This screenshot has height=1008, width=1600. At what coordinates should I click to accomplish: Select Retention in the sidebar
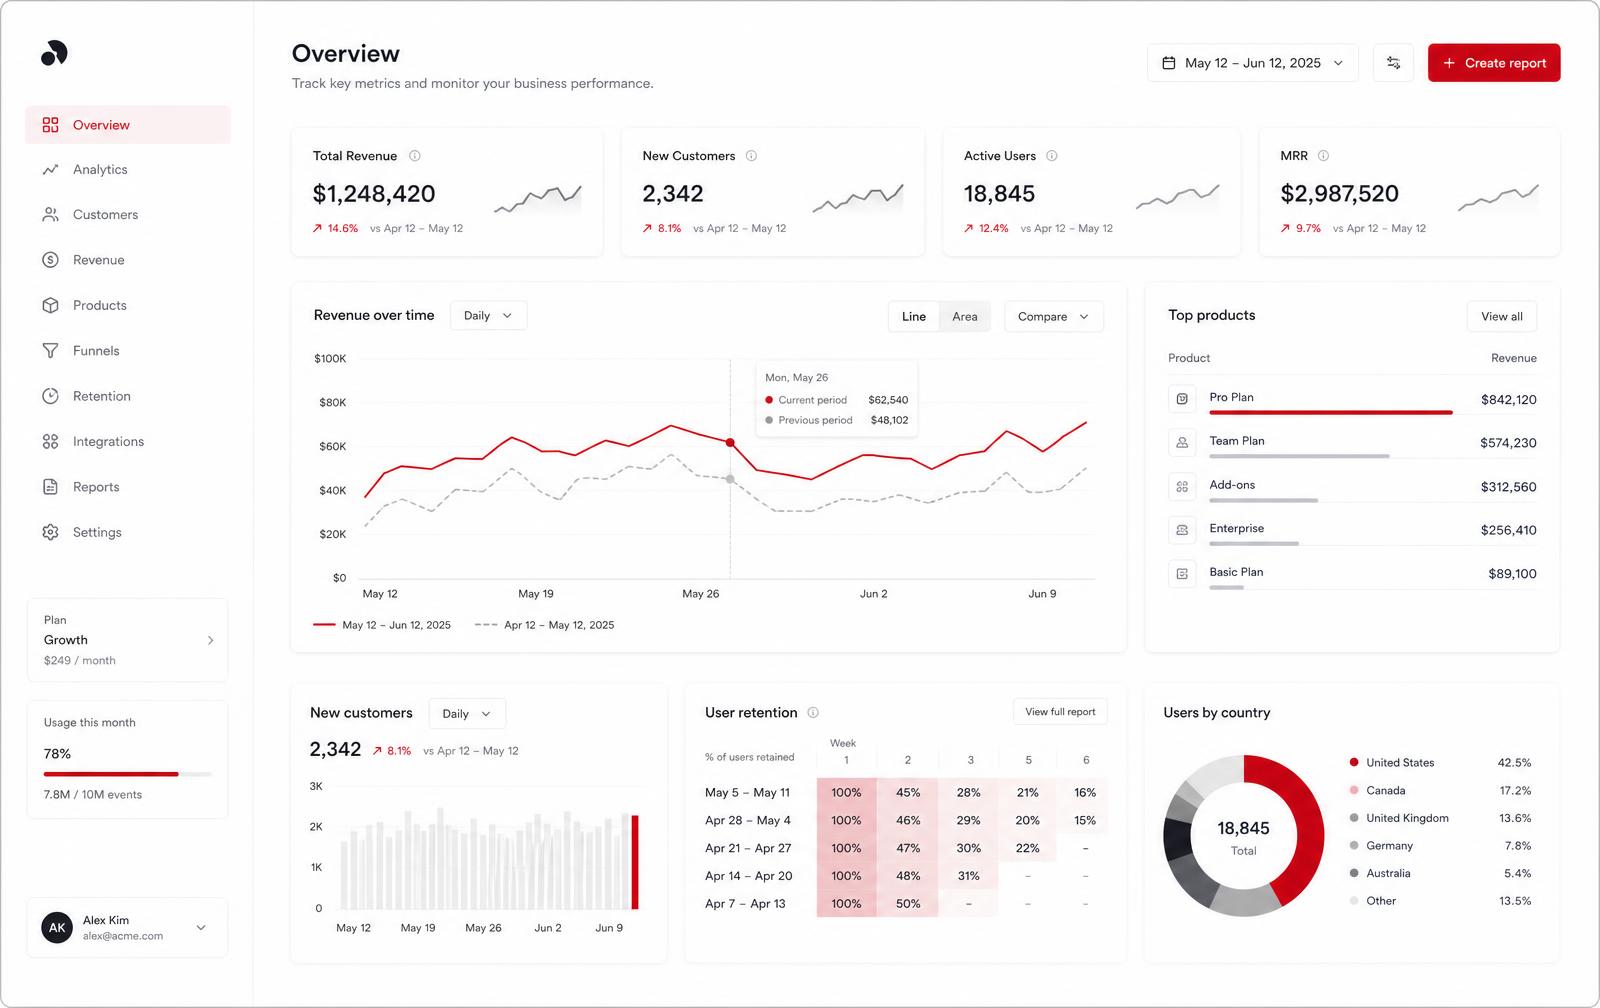pyautogui.click(x=128, y=396)
